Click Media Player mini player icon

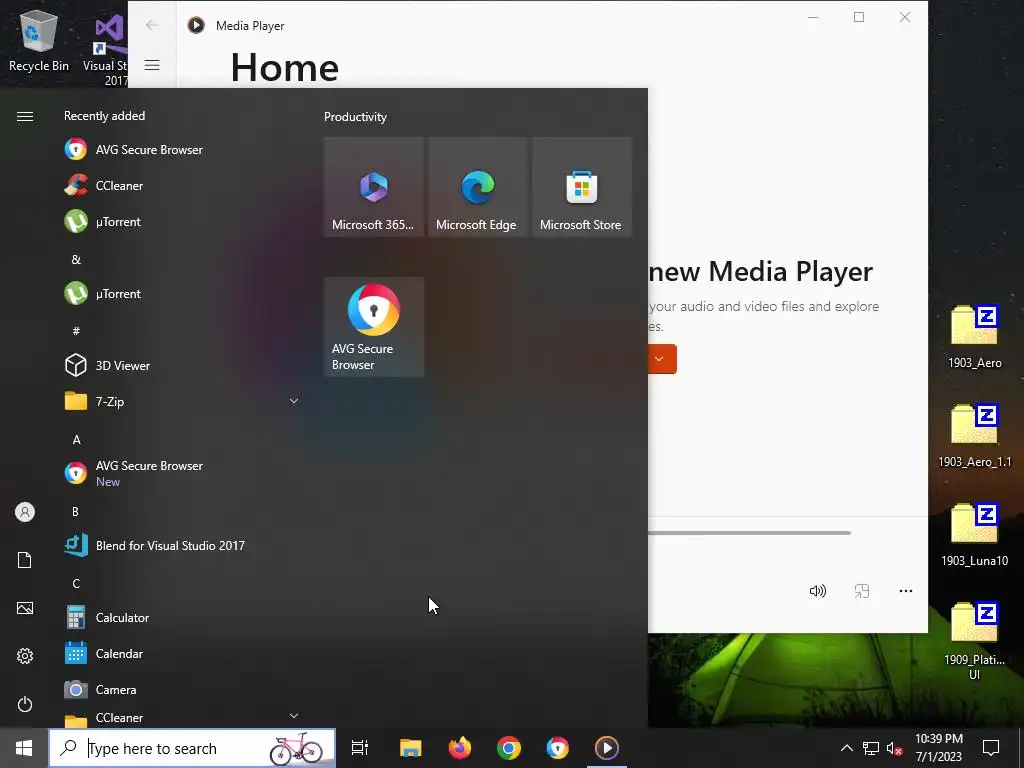click(862, 591)
